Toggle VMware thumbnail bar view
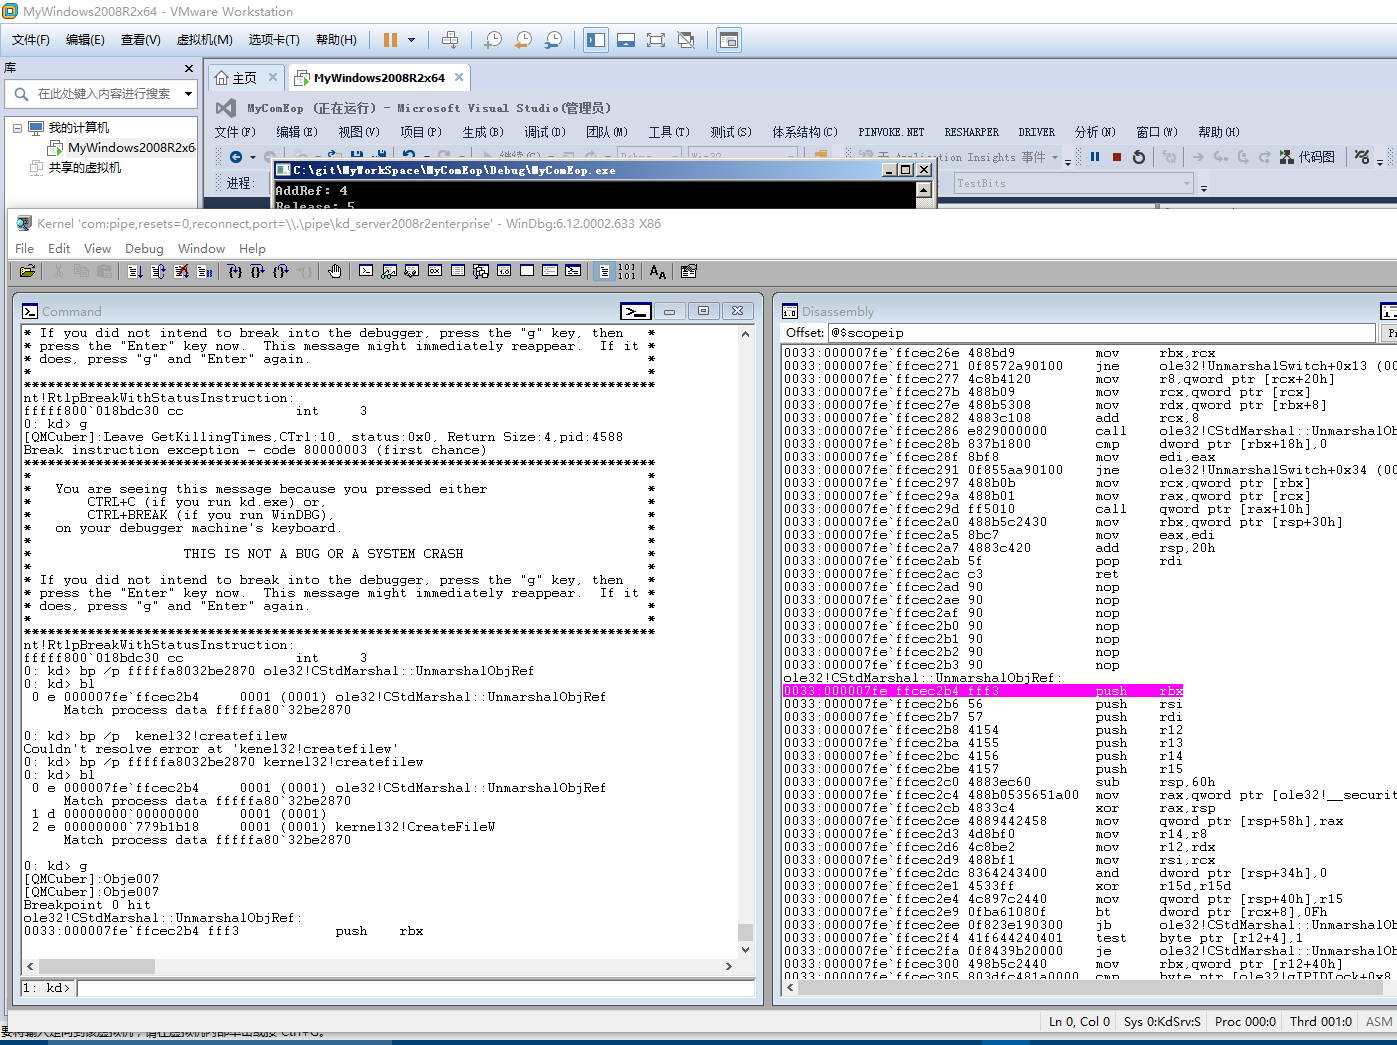The width and height of the screenshot is (1397, 1045). click(626, 40)
